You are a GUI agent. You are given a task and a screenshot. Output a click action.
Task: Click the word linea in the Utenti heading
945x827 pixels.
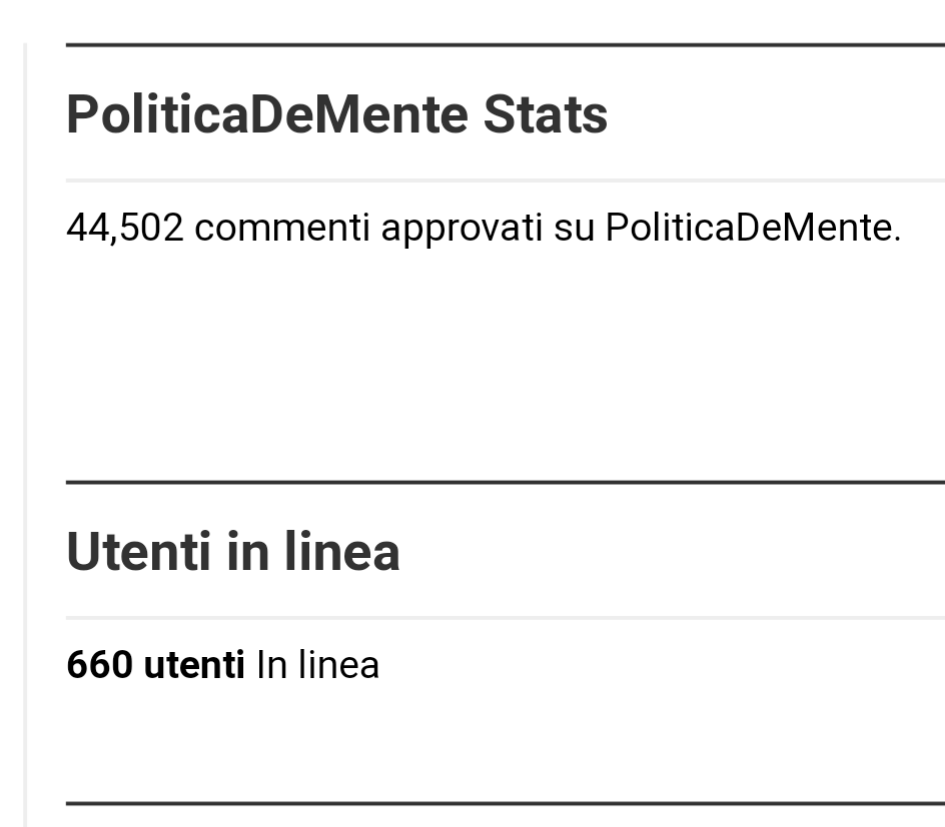click(341, 551)
